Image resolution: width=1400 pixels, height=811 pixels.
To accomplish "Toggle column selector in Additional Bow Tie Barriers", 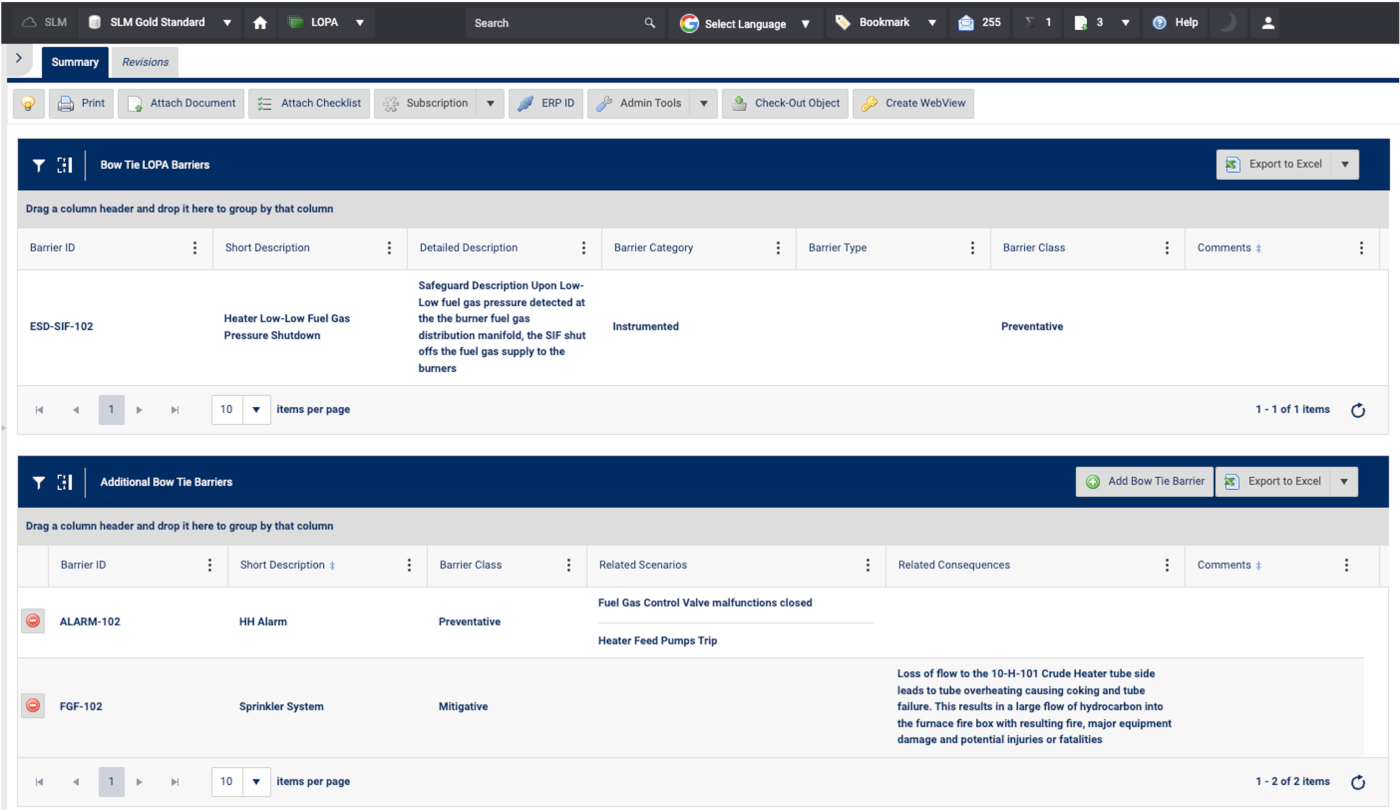I will coord(65,482).
